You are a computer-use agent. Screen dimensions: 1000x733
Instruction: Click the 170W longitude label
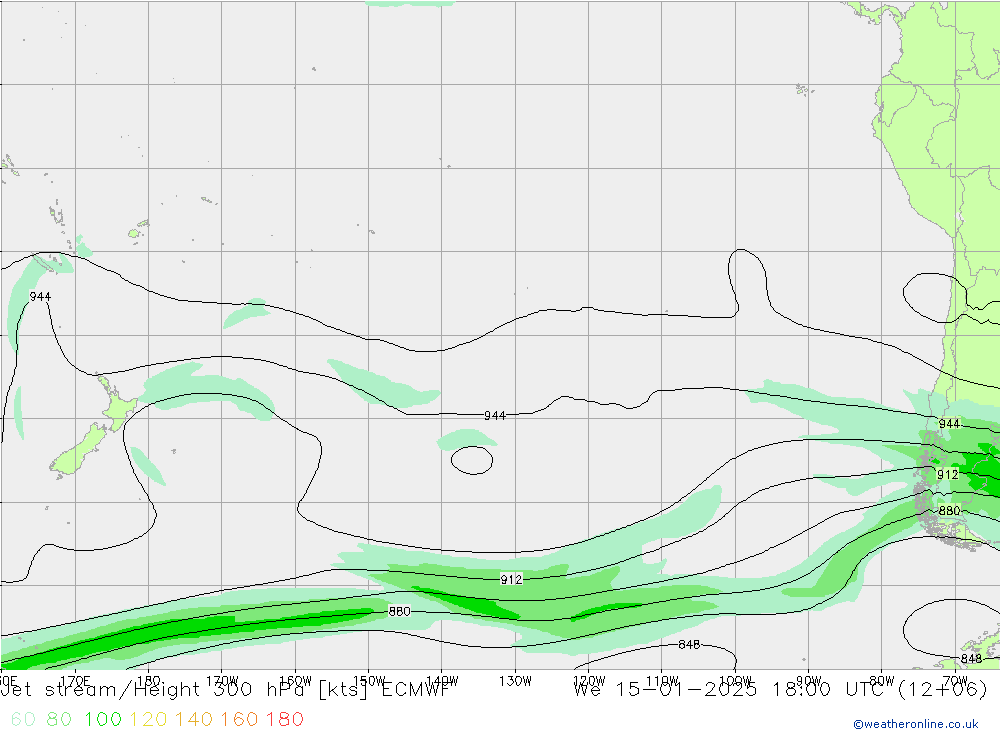coord(222,681)
